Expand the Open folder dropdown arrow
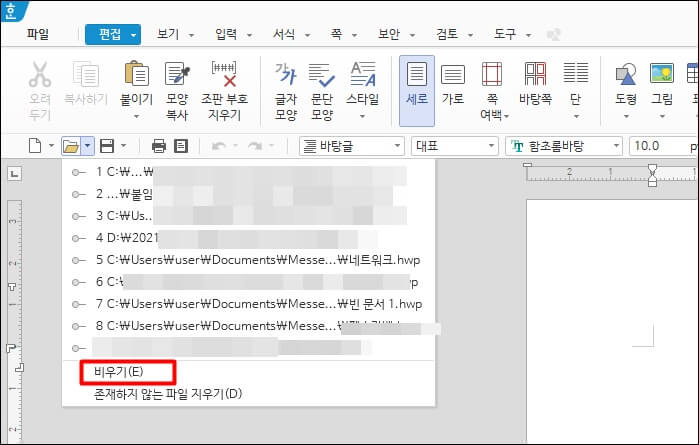699x445 pixels. coord(88,146)
